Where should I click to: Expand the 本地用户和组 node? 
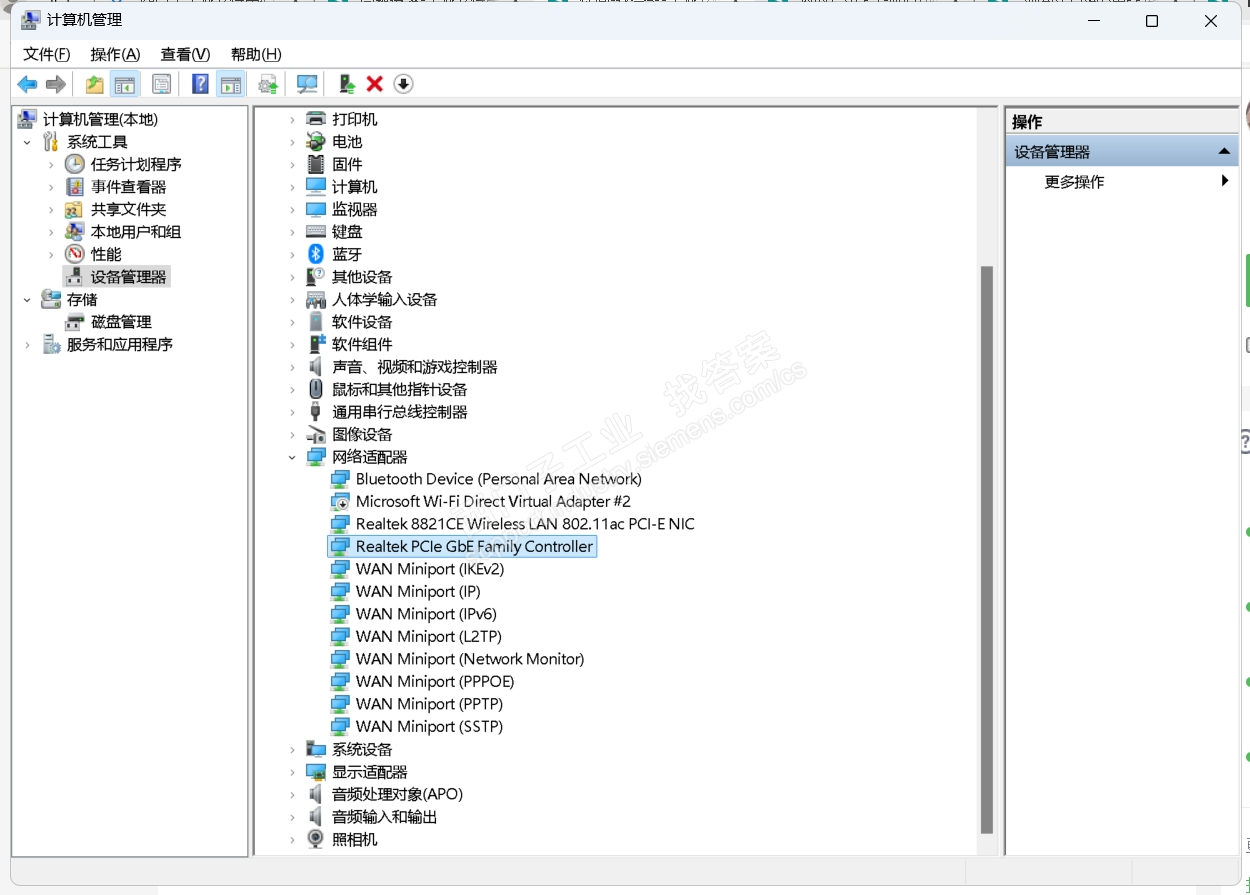pyautogui.click(x=51, y=232)
